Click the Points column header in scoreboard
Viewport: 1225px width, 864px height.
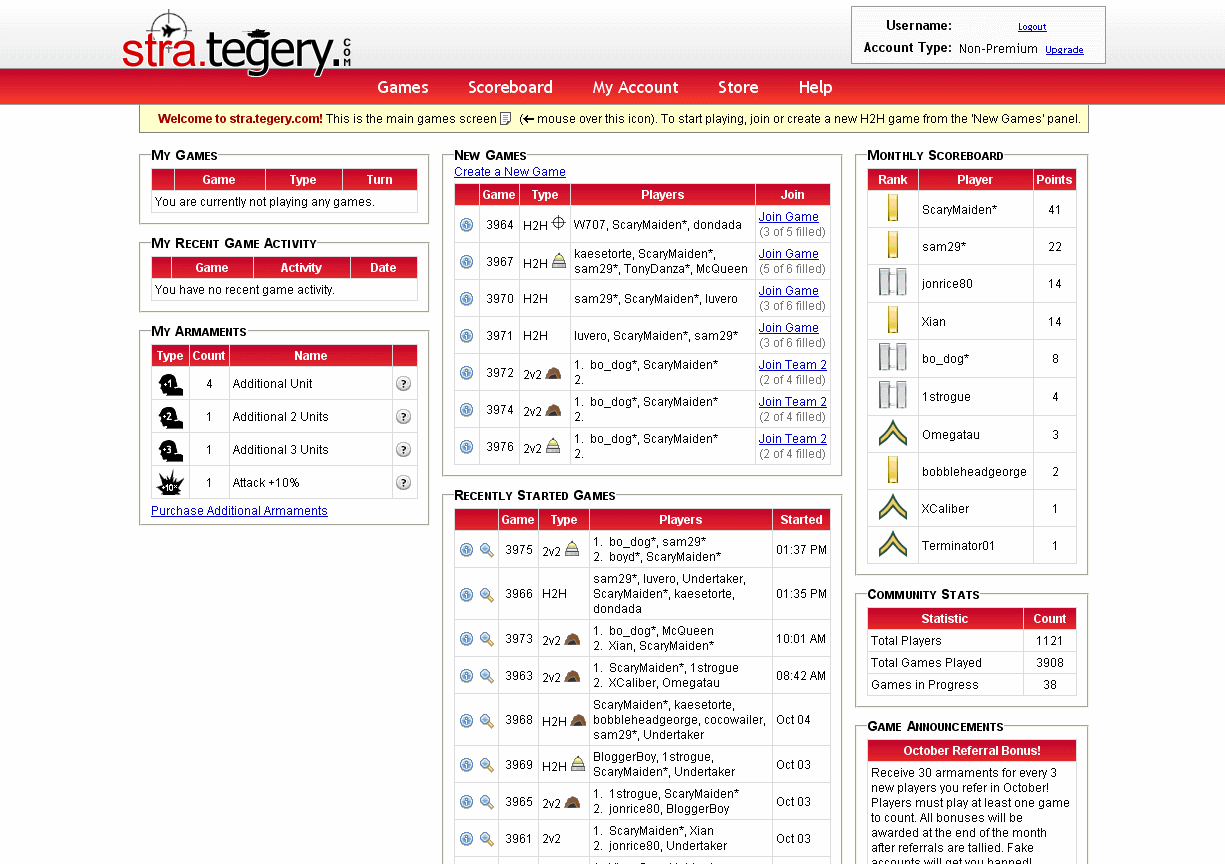coord(1054,180)
